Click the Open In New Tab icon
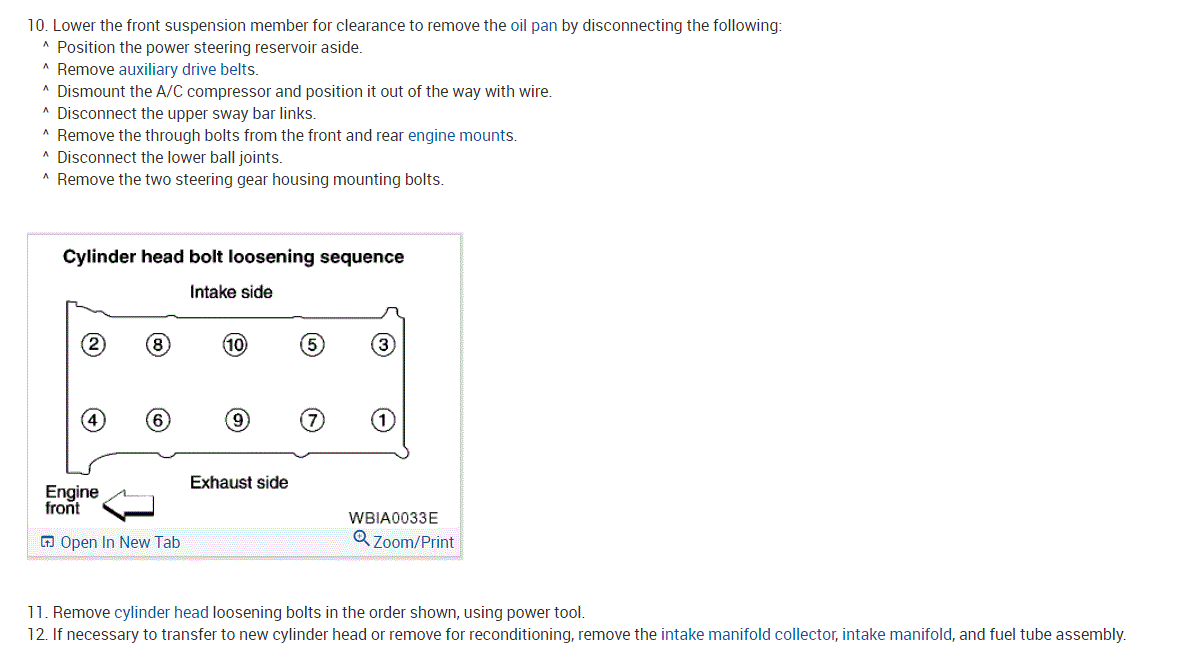Image resolution: width=1179 pixels, height=671 pixels. click(48, 543)
